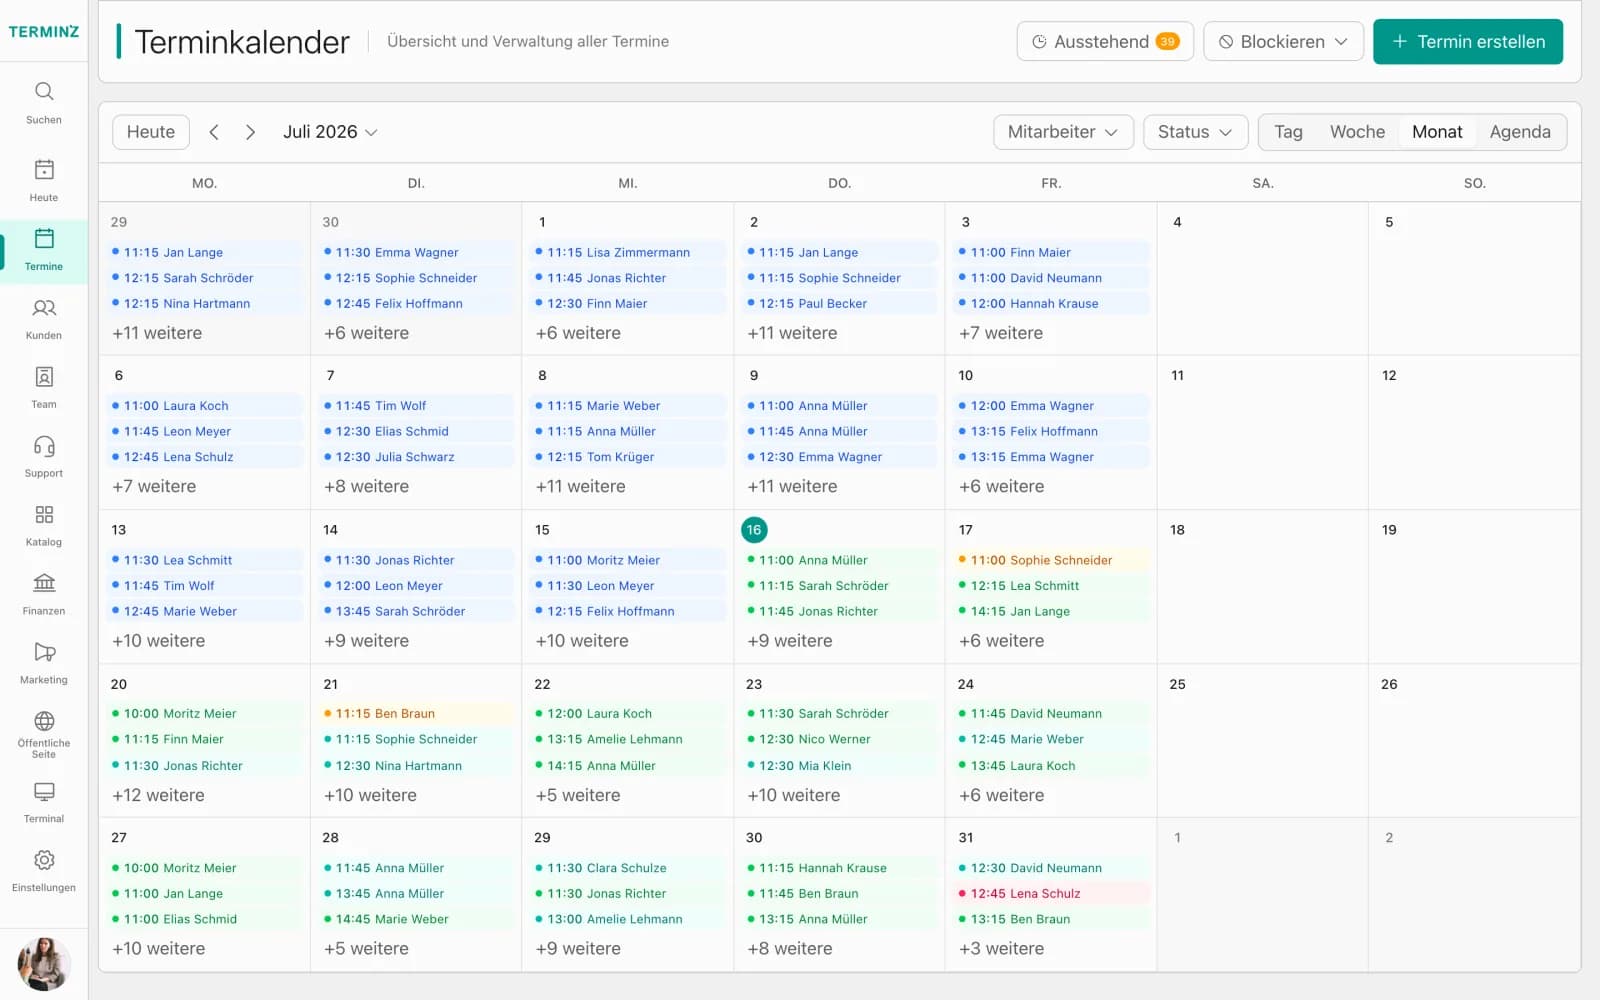Open 12:15 Tom Krüger appointment
This screenshot has height=1000, width=1600.
point(629,457)
